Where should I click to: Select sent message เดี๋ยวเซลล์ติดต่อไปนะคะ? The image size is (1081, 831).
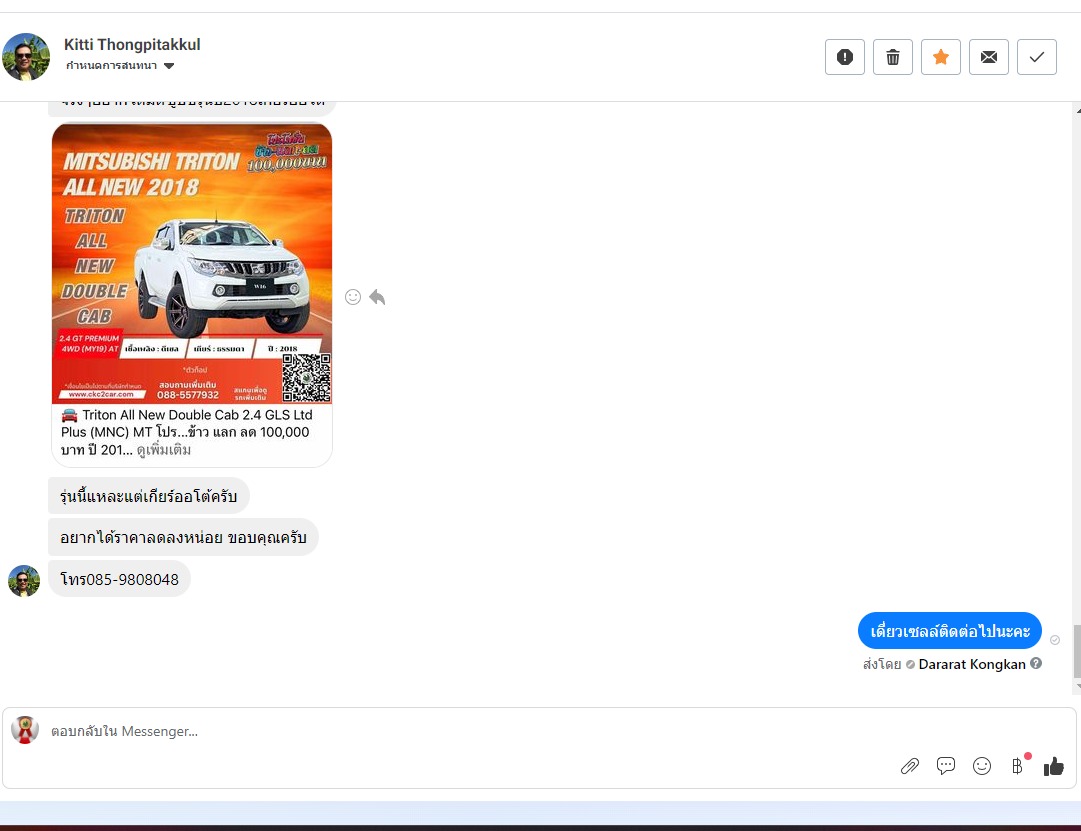pyautogui.click(x=949, y=630)
